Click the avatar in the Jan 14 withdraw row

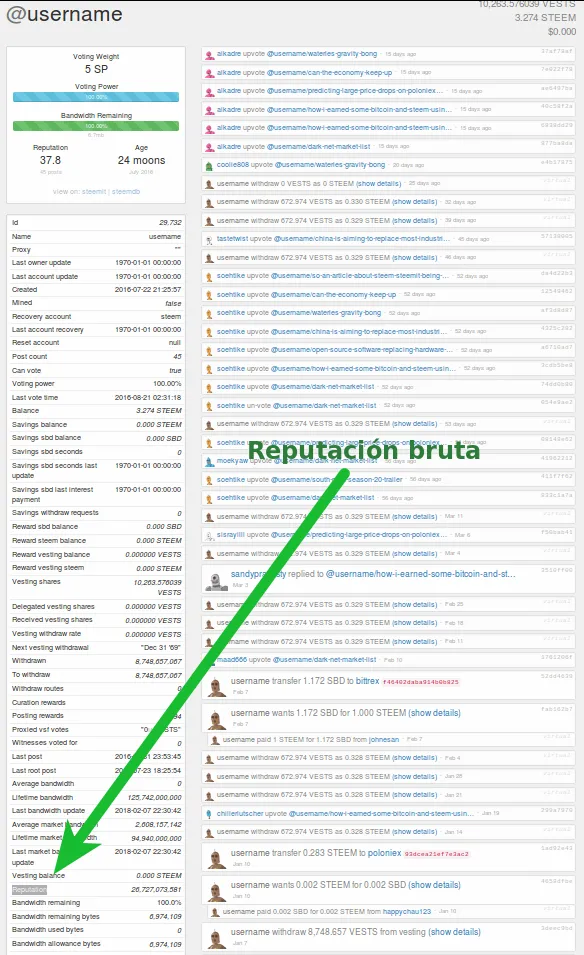coord(209,833)
